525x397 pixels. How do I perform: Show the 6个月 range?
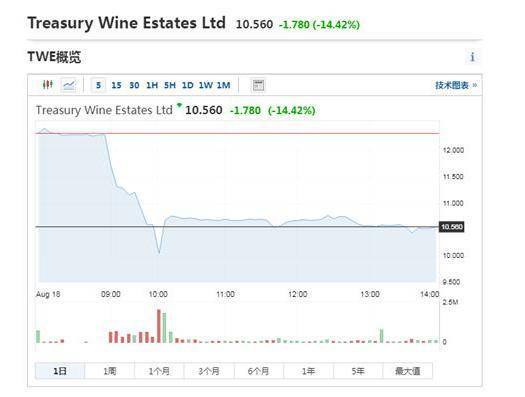pyautogui.click(x=258, y=371)
